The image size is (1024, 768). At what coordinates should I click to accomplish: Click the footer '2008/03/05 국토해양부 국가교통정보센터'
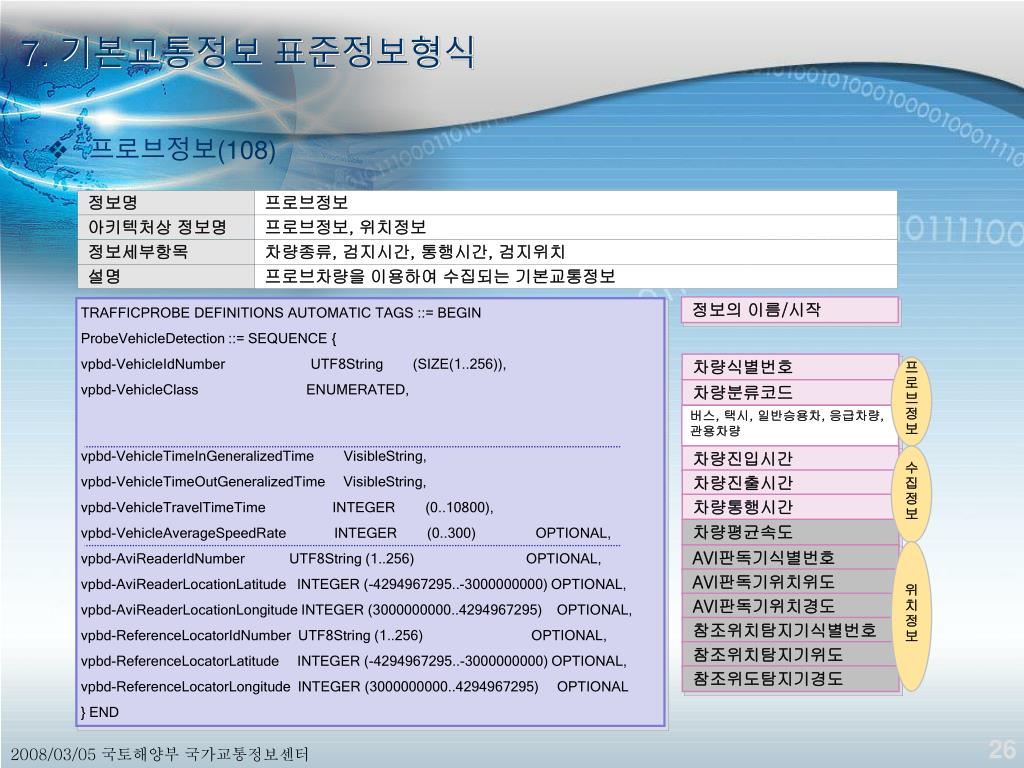pos(159,754)
